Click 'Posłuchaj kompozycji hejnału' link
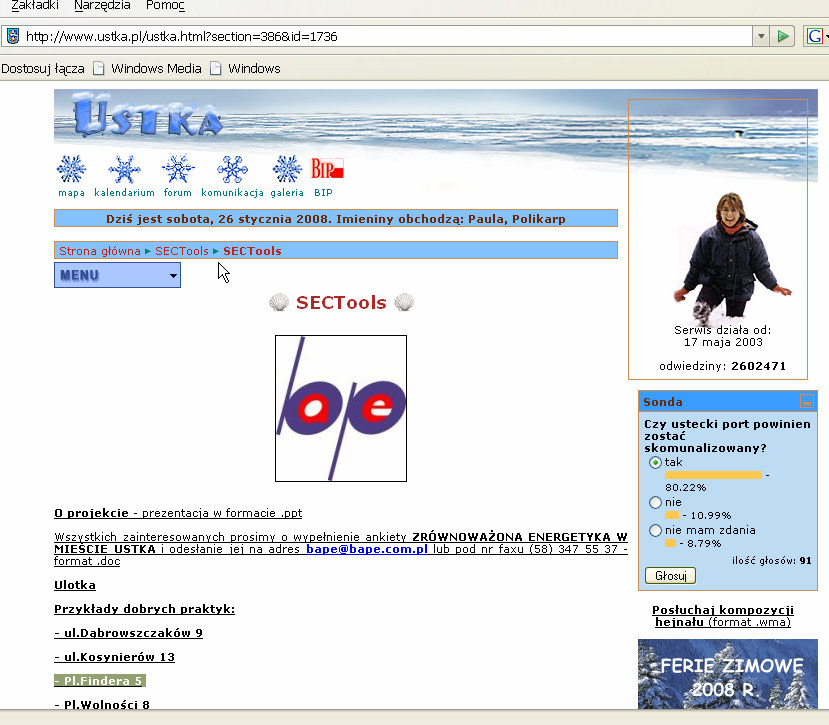The height and width of the screenshot is (725, 829). [x=723, y=616]
